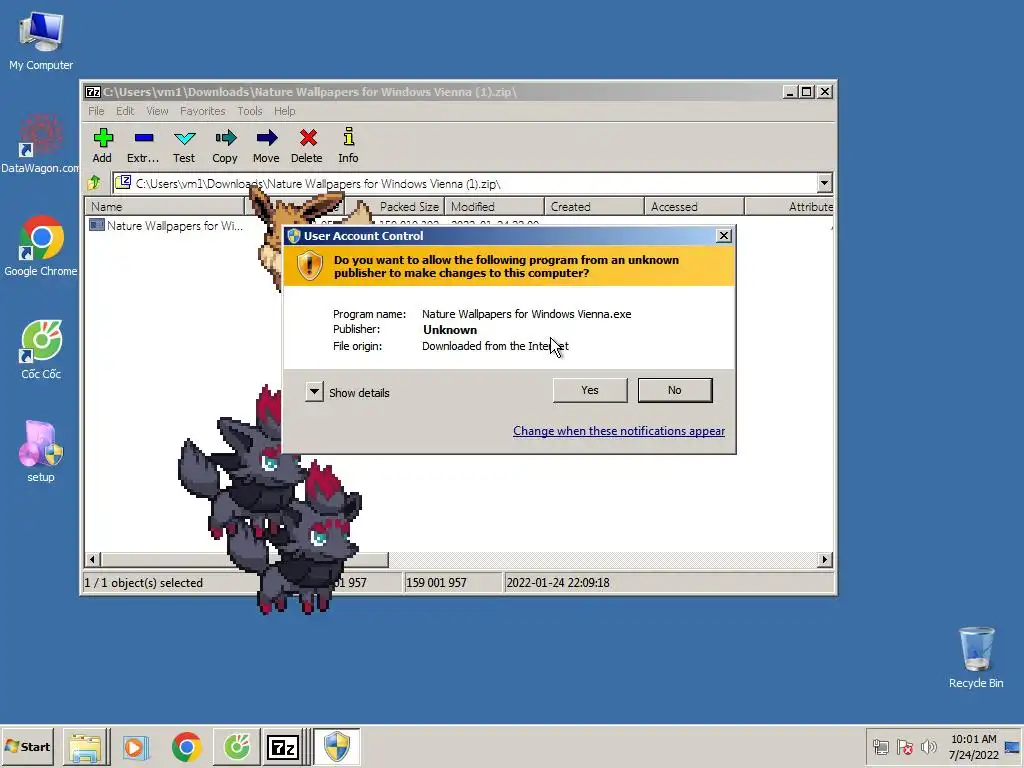This screenshot has height=768, width=1024.
Task: Click the volume speaker tray icon
Action: (x=928, y=746)
